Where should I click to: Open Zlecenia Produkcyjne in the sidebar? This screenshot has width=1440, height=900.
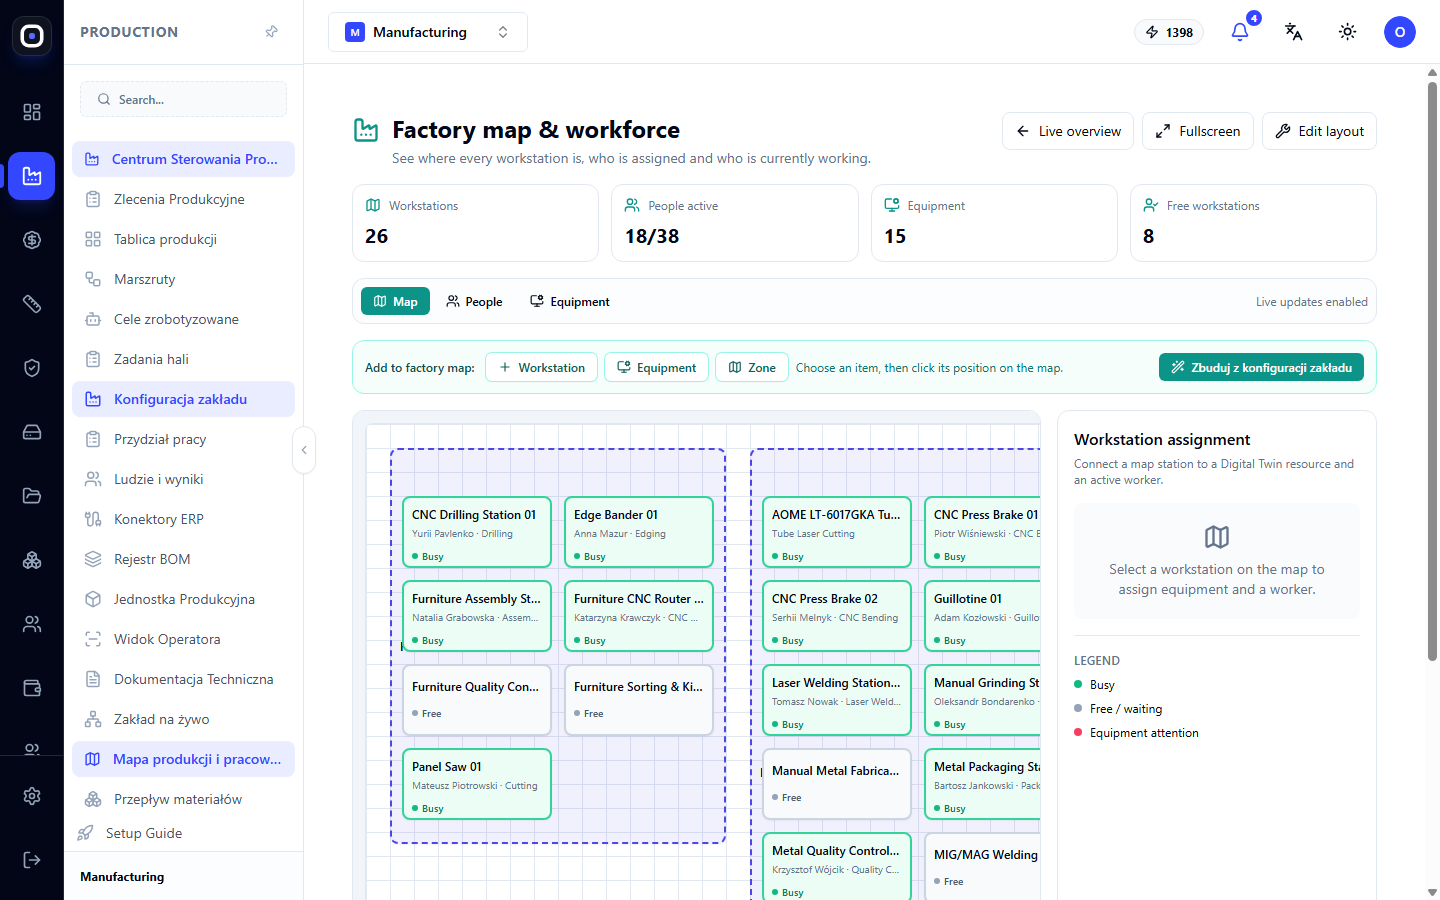183,199
